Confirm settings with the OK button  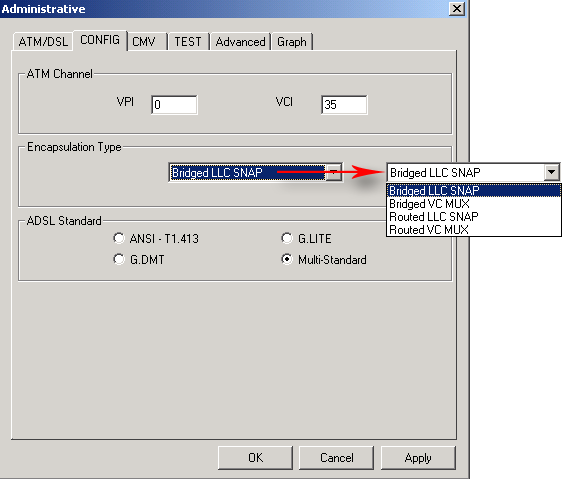[255, 458]
